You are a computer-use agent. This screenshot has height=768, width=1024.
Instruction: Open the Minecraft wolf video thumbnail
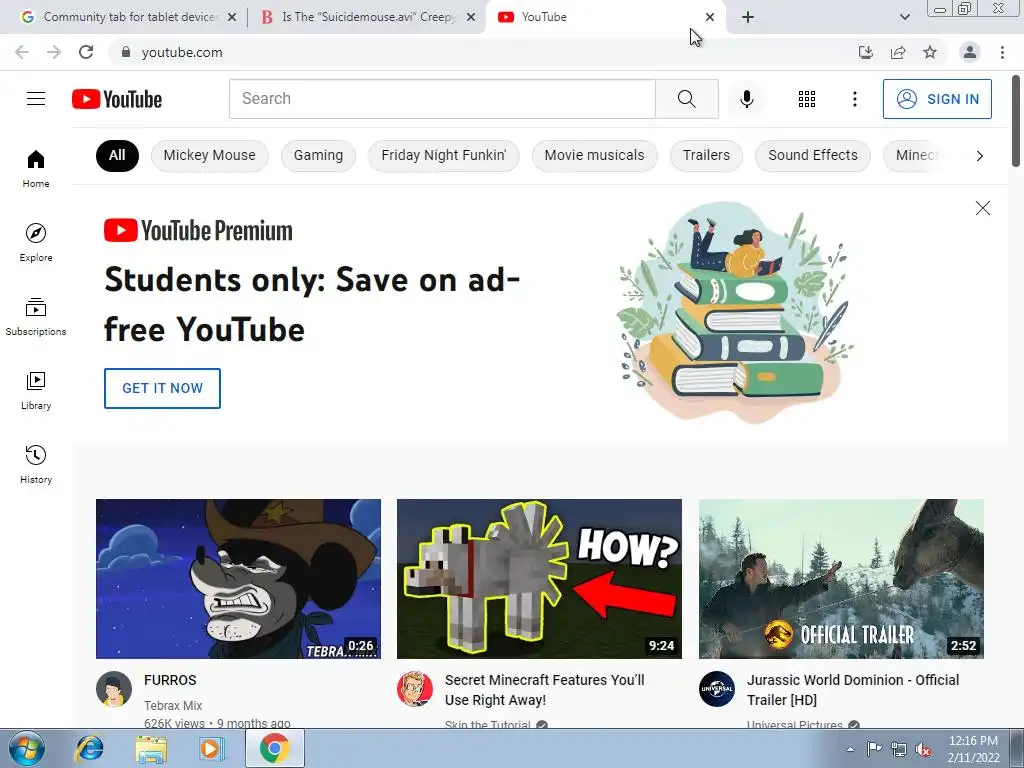pos(539,579)
